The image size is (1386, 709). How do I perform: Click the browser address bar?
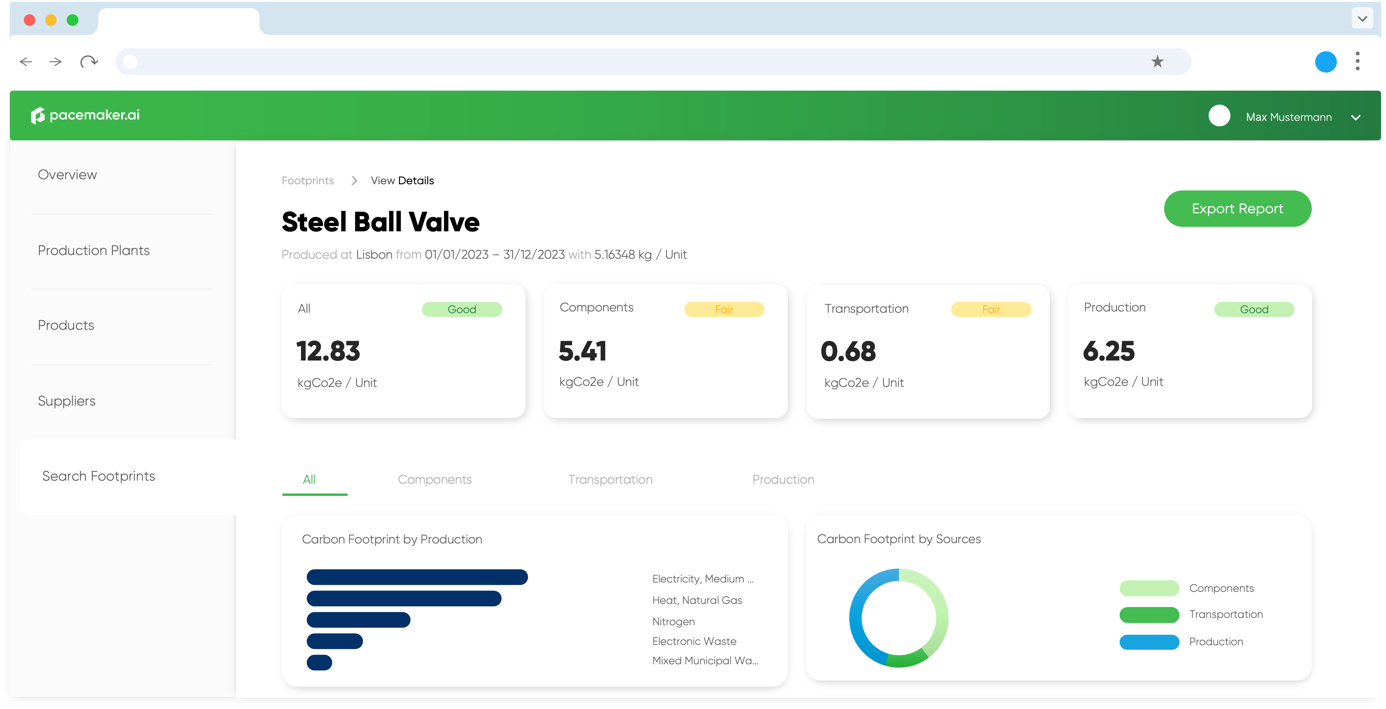pos(640,62)
